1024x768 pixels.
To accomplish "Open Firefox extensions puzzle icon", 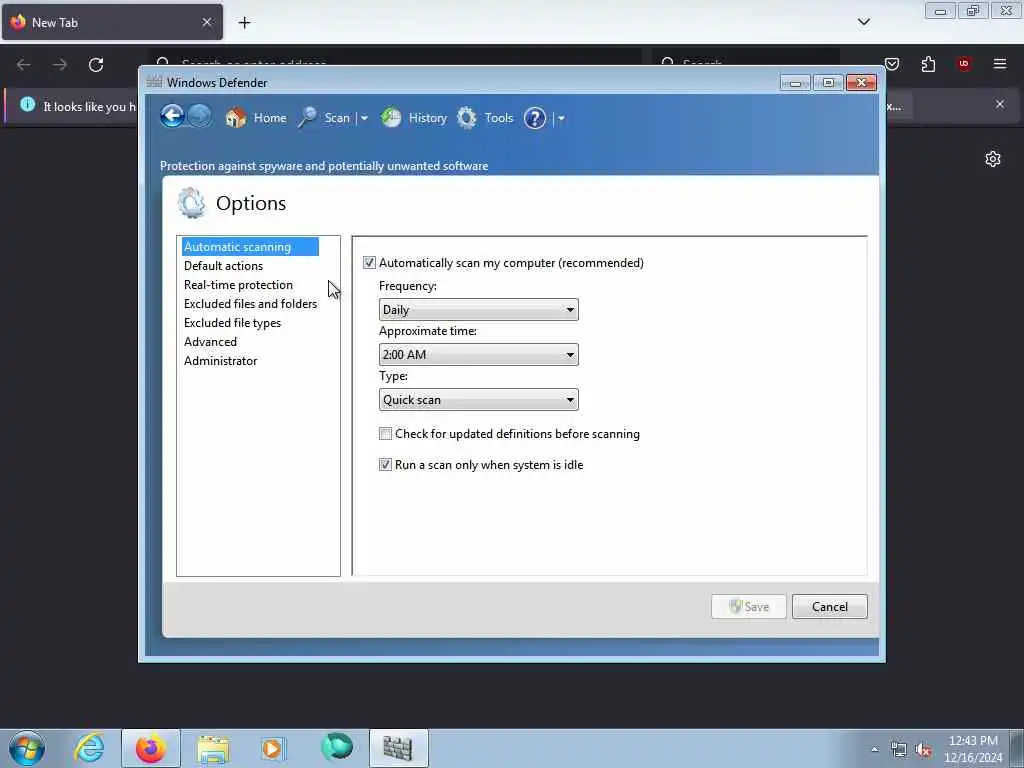I will (928, 64).
